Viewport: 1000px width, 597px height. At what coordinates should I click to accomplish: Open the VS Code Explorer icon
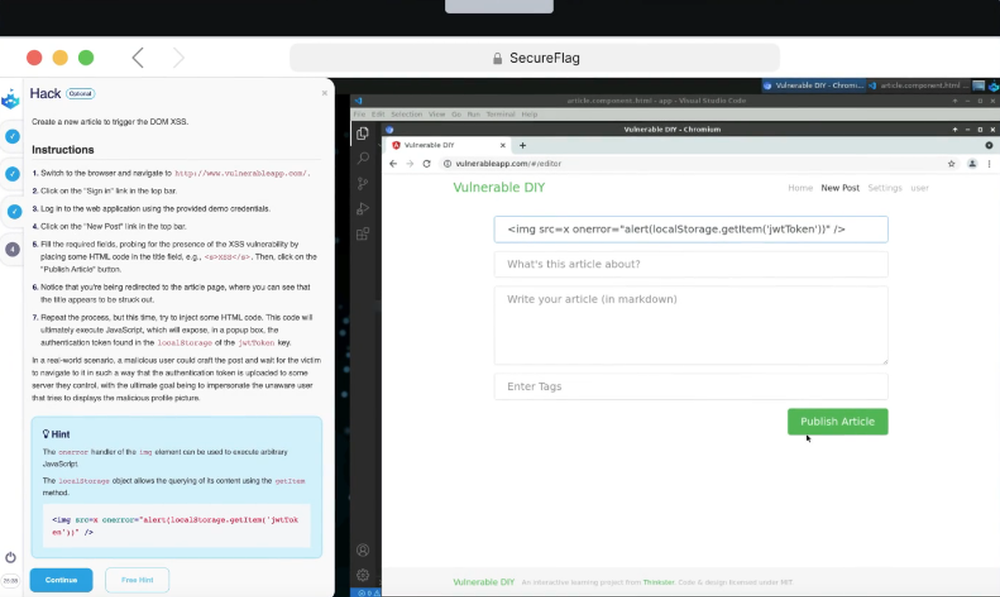click(x=362, y=133)
